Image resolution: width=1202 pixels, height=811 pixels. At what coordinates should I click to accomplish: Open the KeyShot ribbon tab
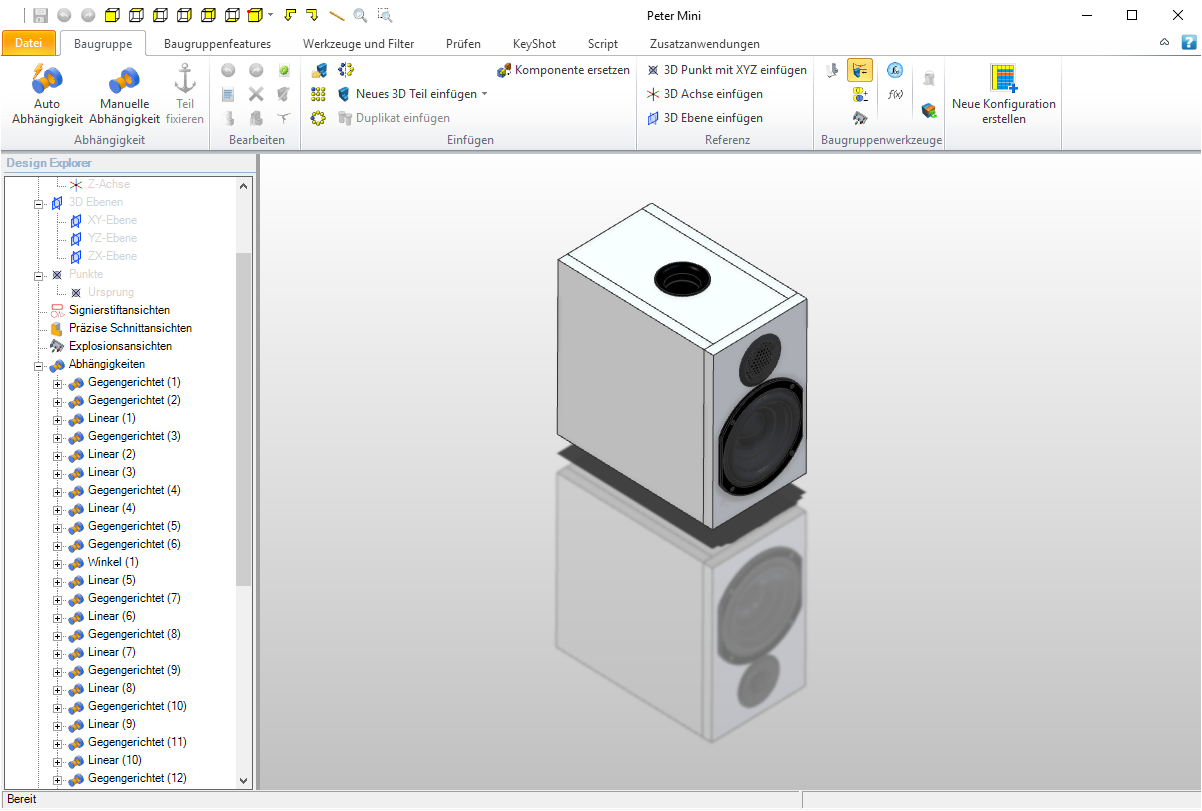(534, 44)
